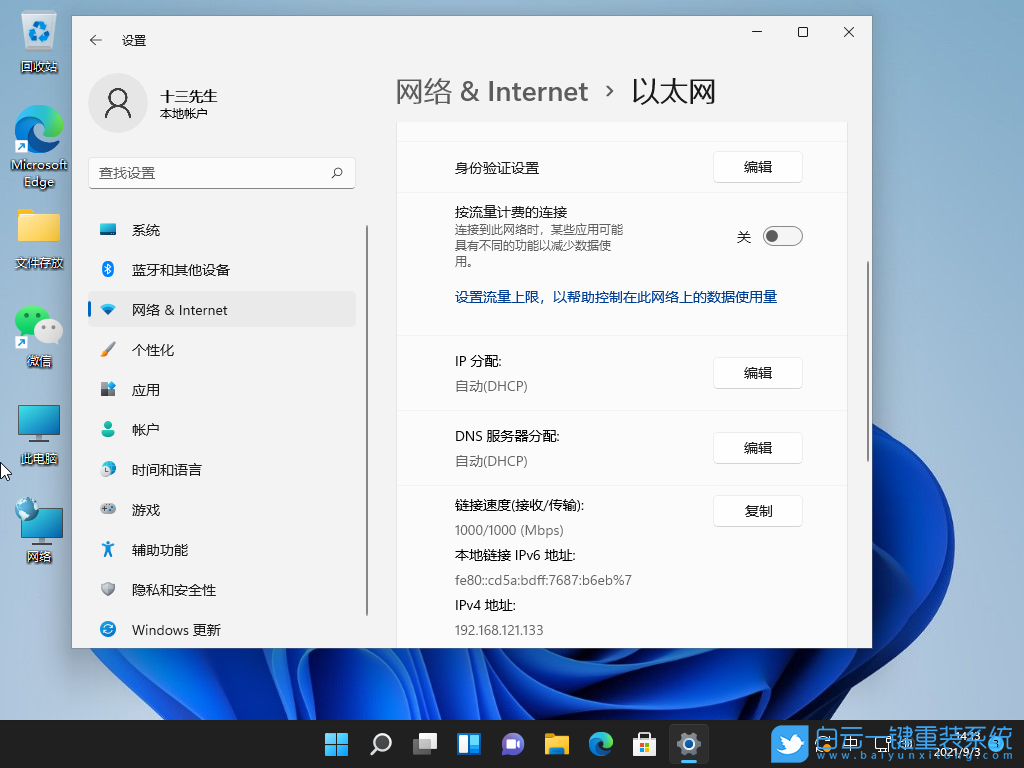Open File Explorer from the taskbar
This screenshot has height=768, width=1024.
(556, 744)
